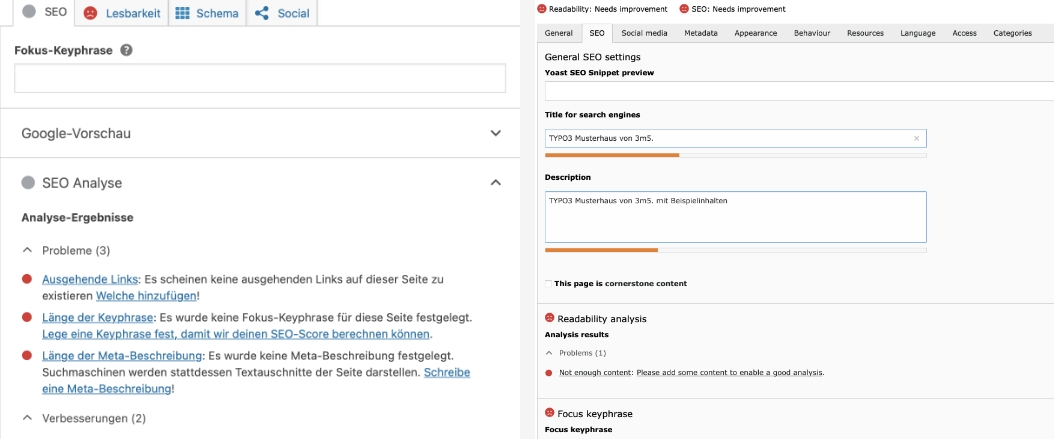Click the red bullet next to Länge der Meta-Beschreibung
Image resolution: width=1054 pixels, height=439 pixels.
pyautogui.click(x=27, y=355)
